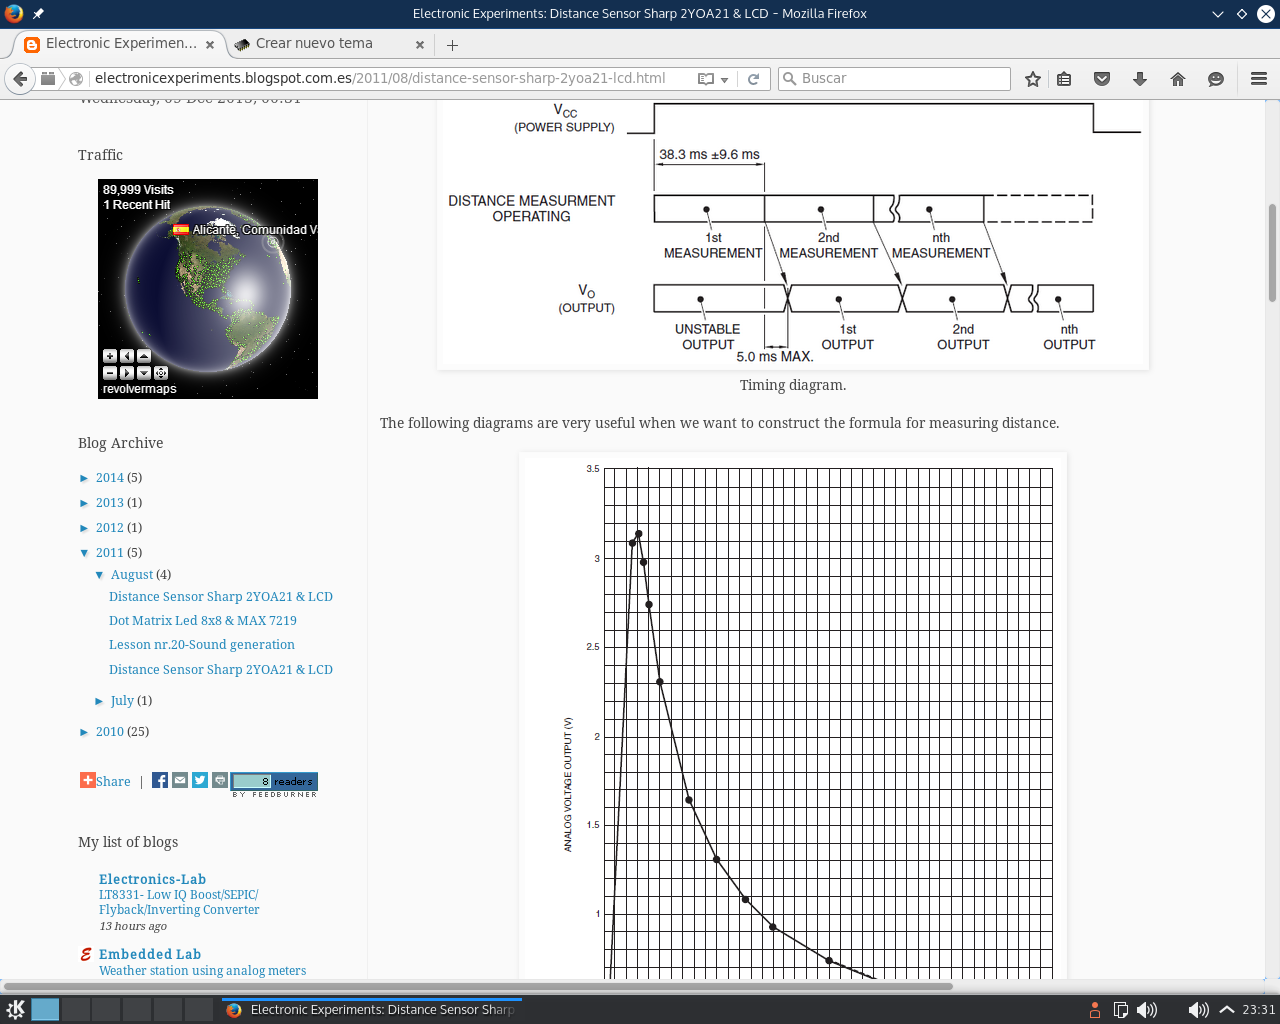1280x1024 pixels.
Task: Select the Firefox task in the taskbar
Action: click(371, 1010)
